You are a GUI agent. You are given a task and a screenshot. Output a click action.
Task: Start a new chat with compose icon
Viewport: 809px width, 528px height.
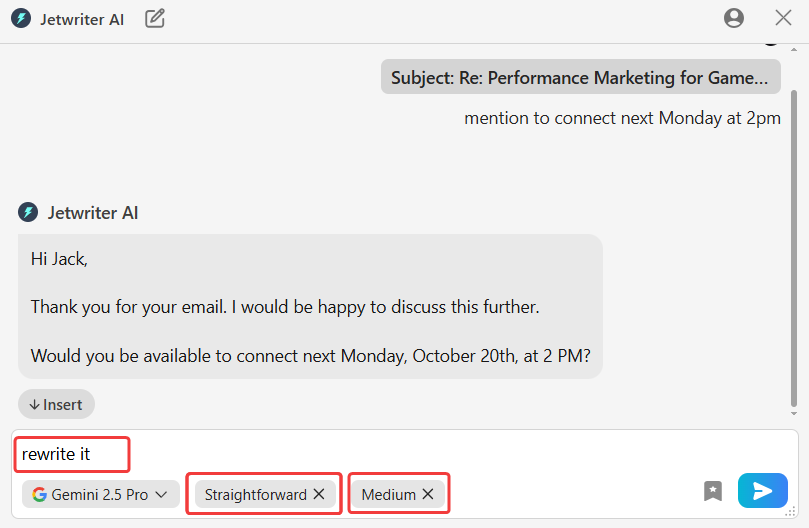click(x=155, y=18)
